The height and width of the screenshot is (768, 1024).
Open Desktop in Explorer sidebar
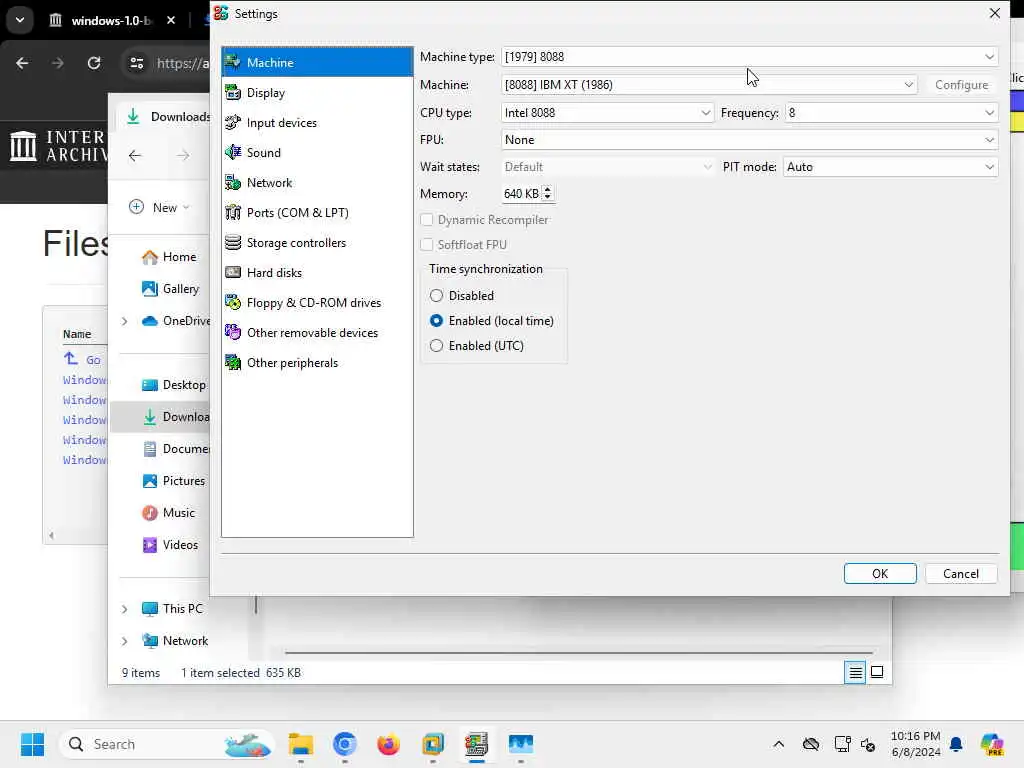point(173,385)
